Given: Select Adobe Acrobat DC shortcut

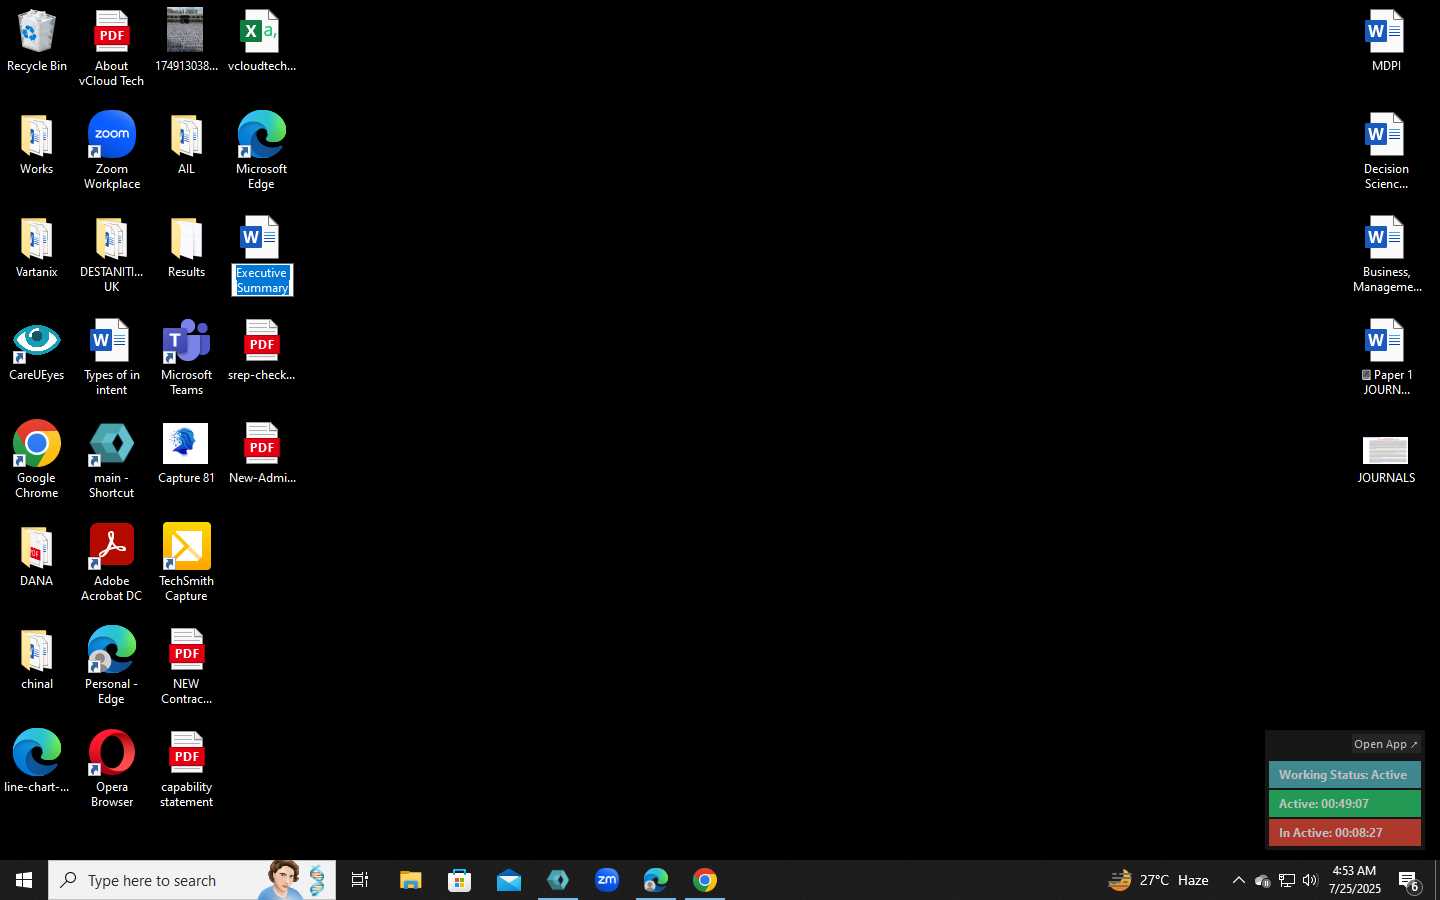Looking at the screenshot, I should [111, 563].
